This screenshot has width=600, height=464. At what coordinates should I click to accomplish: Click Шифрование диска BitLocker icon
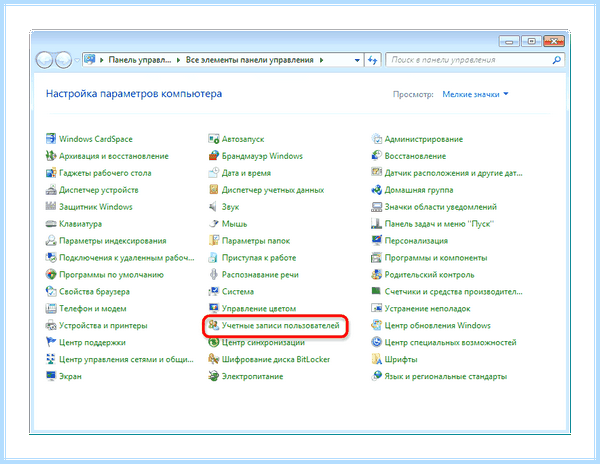[x=214, y=359]
